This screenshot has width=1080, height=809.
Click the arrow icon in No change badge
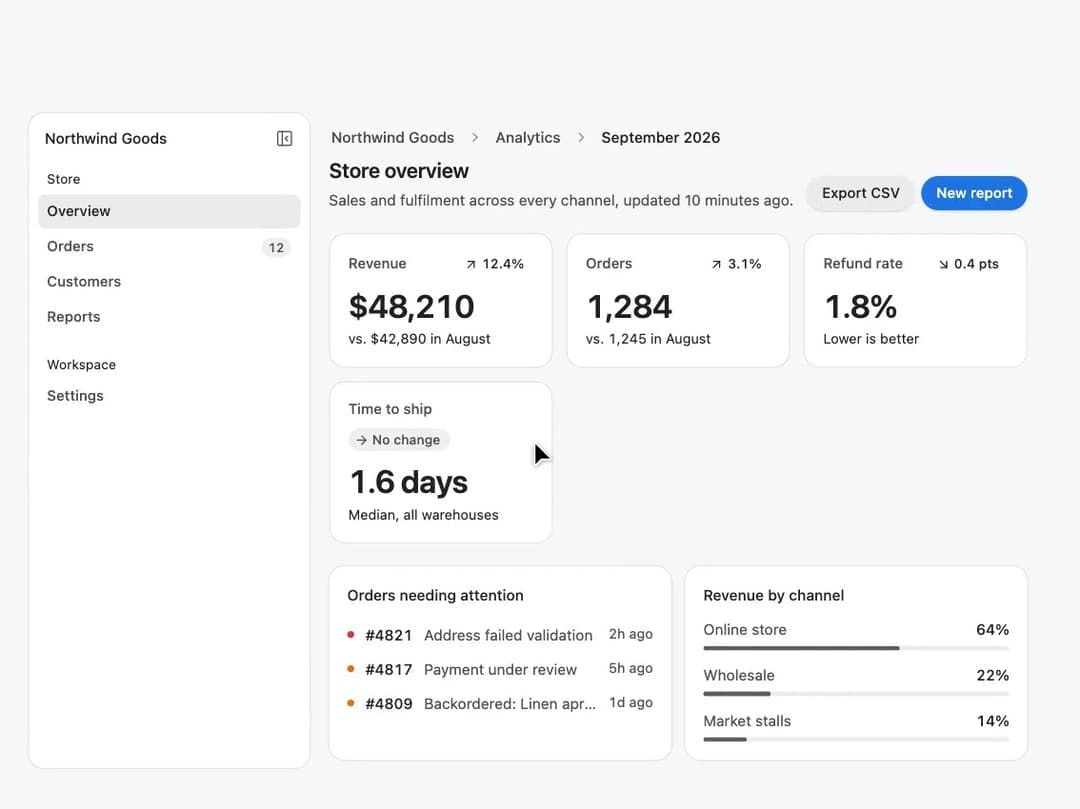pyautogui.click(x=362, y=440)
